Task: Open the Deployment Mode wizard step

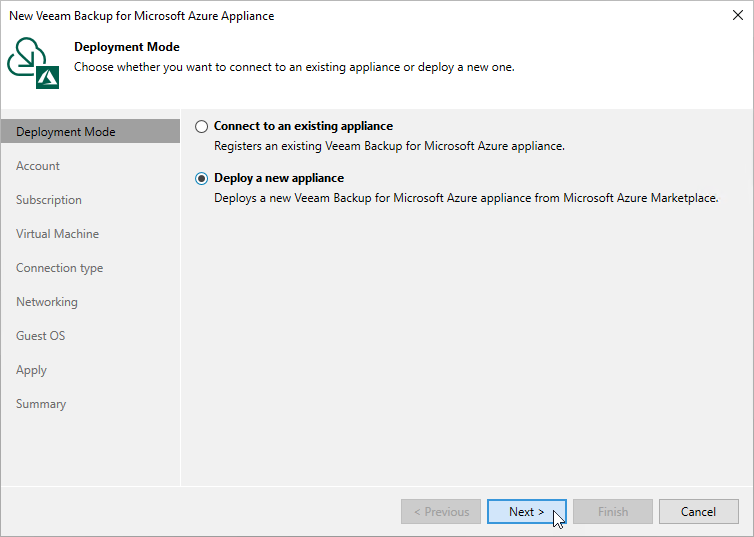Action: click(90, 132)
